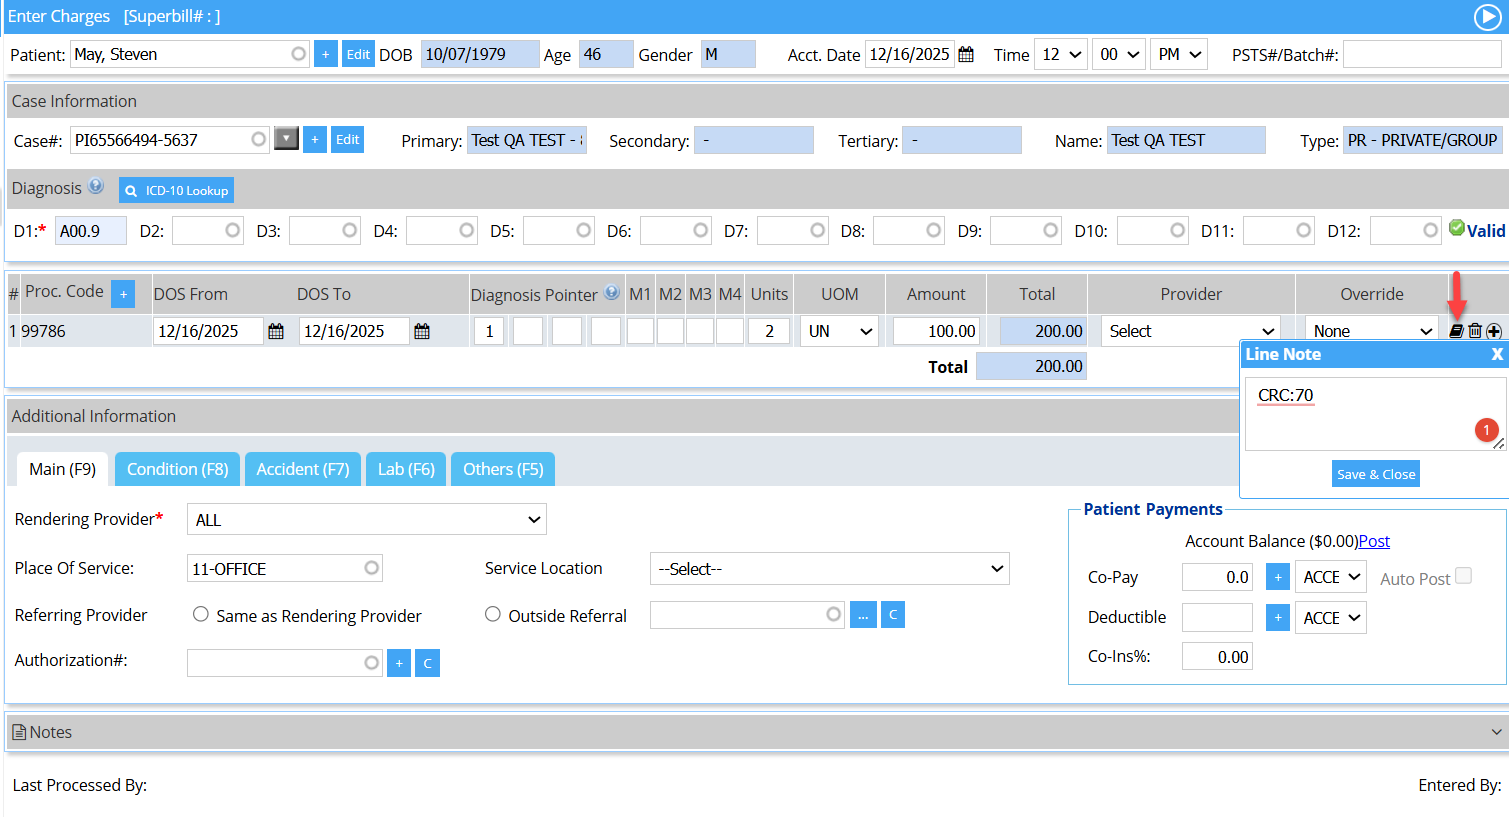
Task: Click the play icon in title bar
Action: coord(1487,17)
